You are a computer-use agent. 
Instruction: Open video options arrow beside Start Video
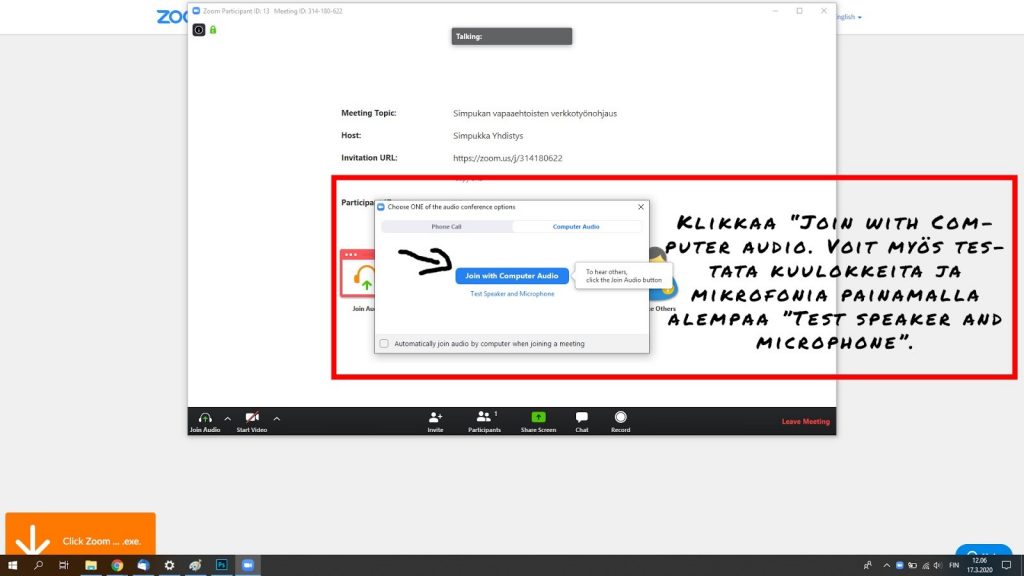coord(277,419)
